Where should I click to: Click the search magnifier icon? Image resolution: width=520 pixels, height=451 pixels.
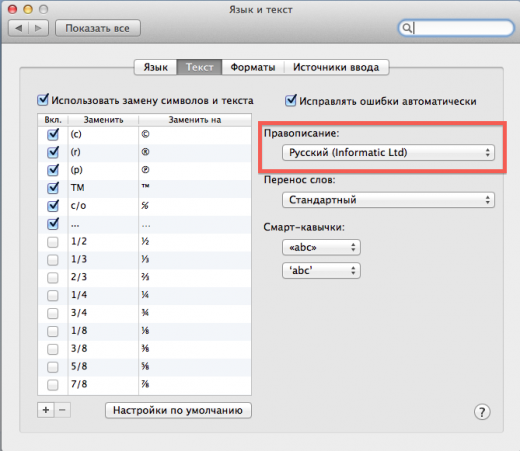coord(407,28)
